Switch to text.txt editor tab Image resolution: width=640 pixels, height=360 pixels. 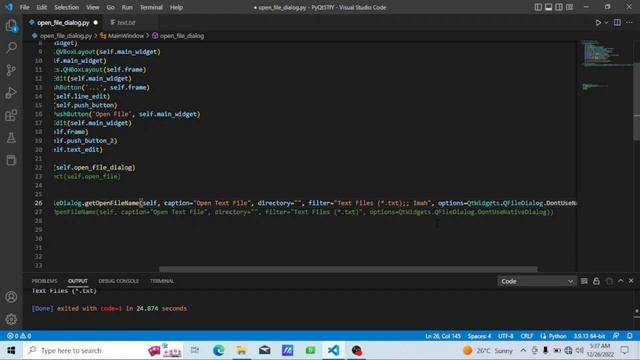click(x=127, y=22)
